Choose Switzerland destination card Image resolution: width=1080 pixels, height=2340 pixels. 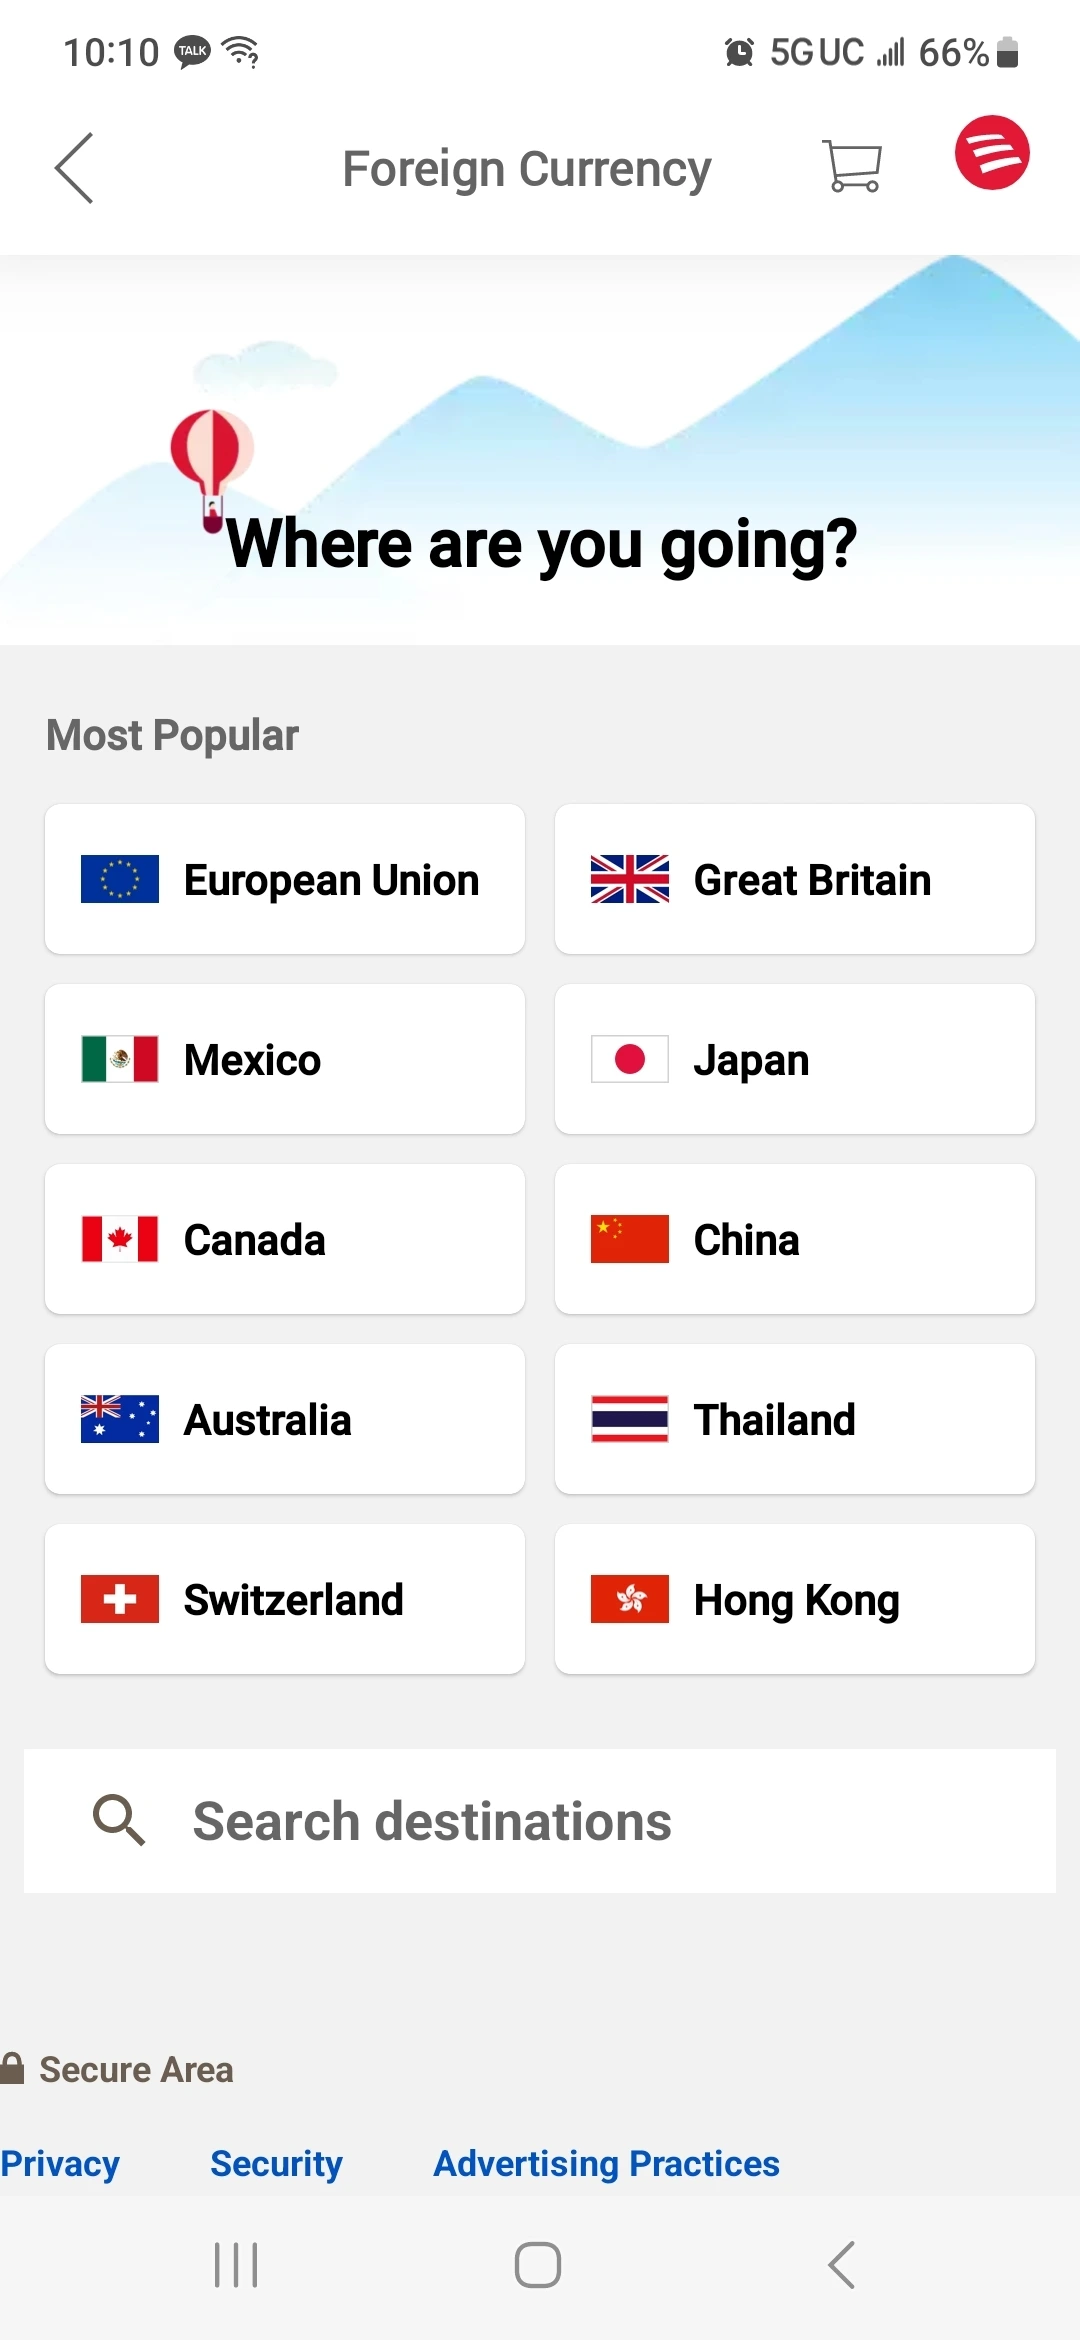(285, 1599)
